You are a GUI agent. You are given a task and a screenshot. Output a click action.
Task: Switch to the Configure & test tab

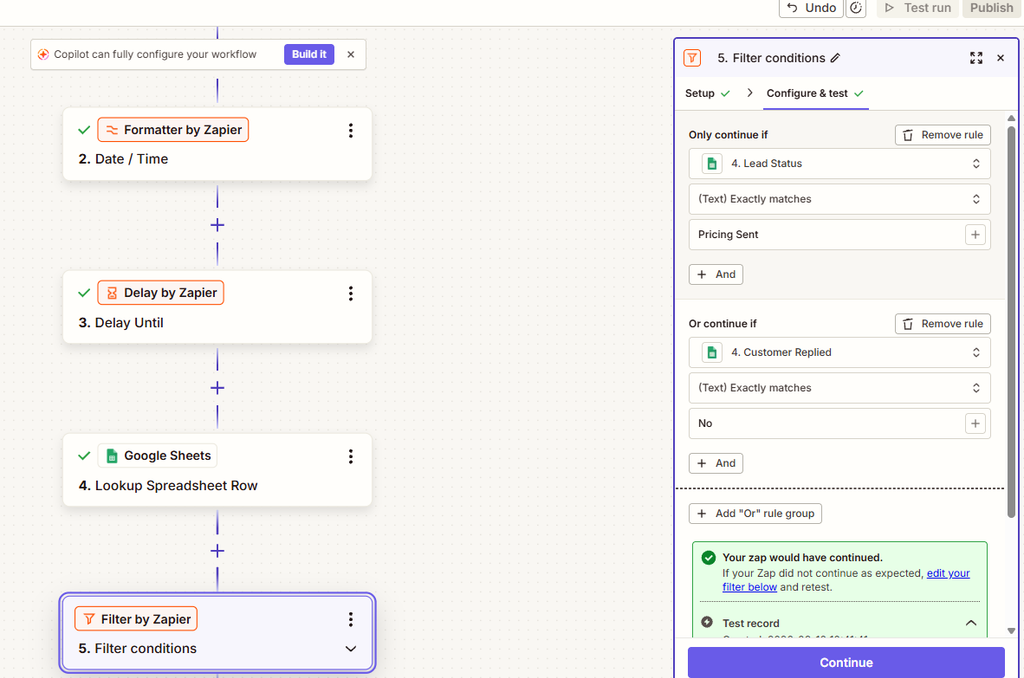coord(815,93)
